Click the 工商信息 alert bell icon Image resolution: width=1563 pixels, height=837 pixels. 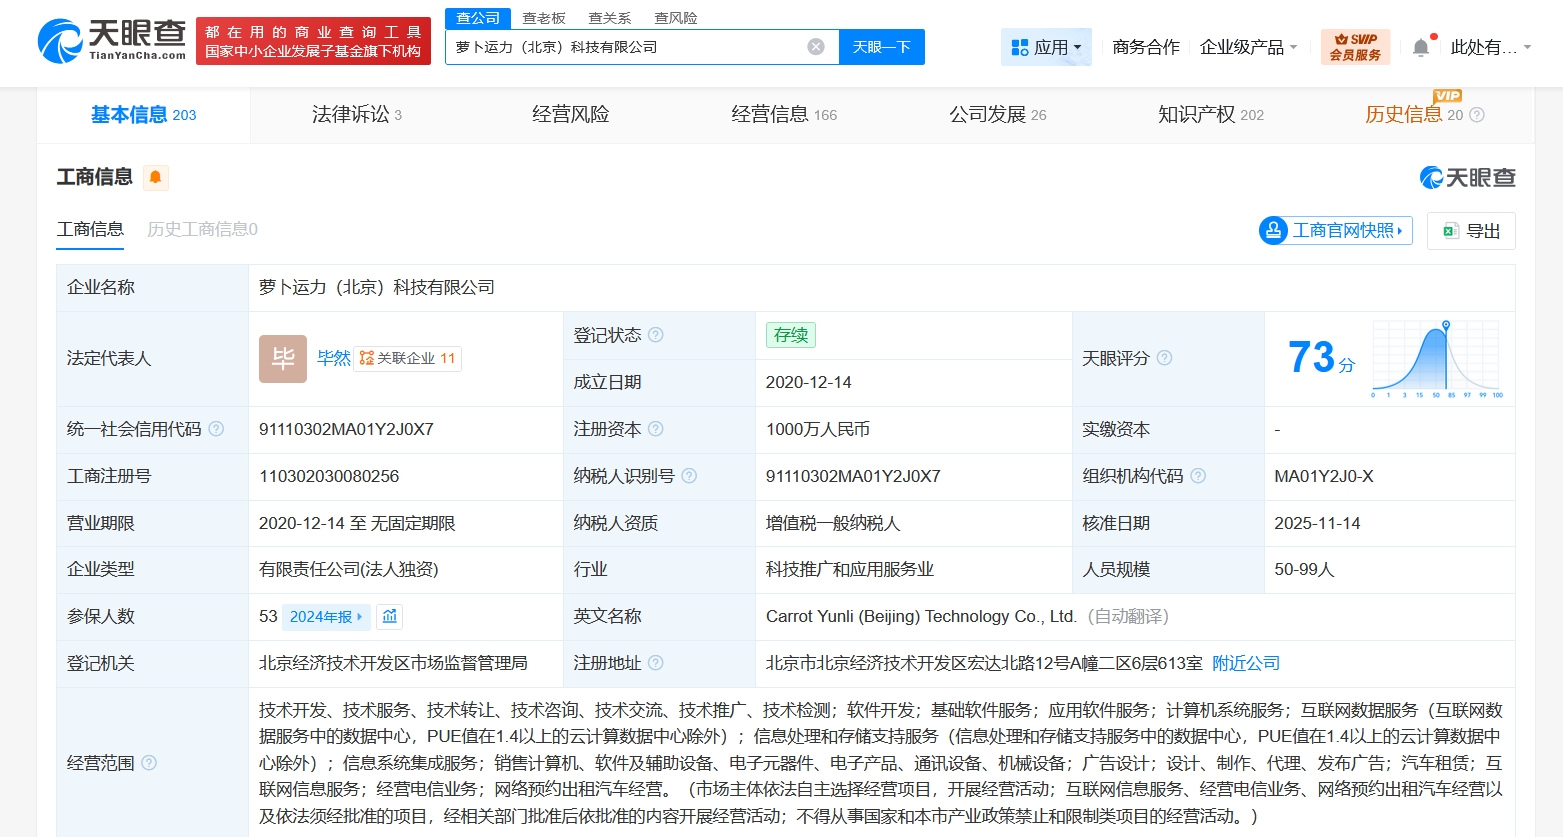point(155,177)
